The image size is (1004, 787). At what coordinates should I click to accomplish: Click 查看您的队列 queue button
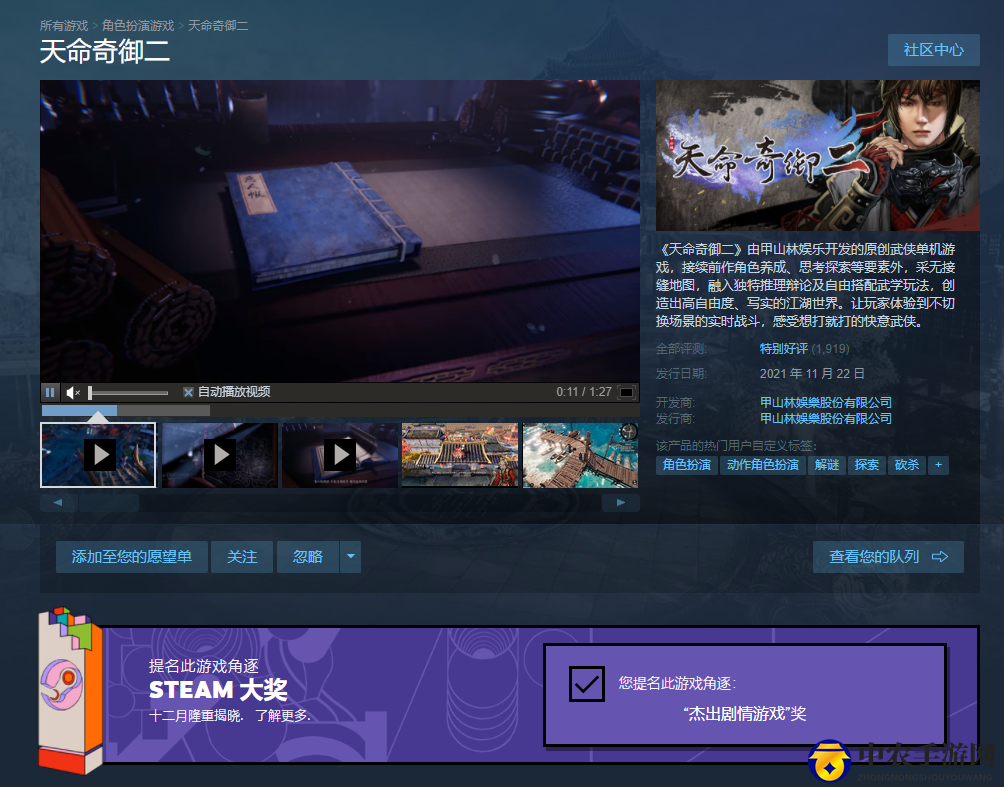(888, 557)
